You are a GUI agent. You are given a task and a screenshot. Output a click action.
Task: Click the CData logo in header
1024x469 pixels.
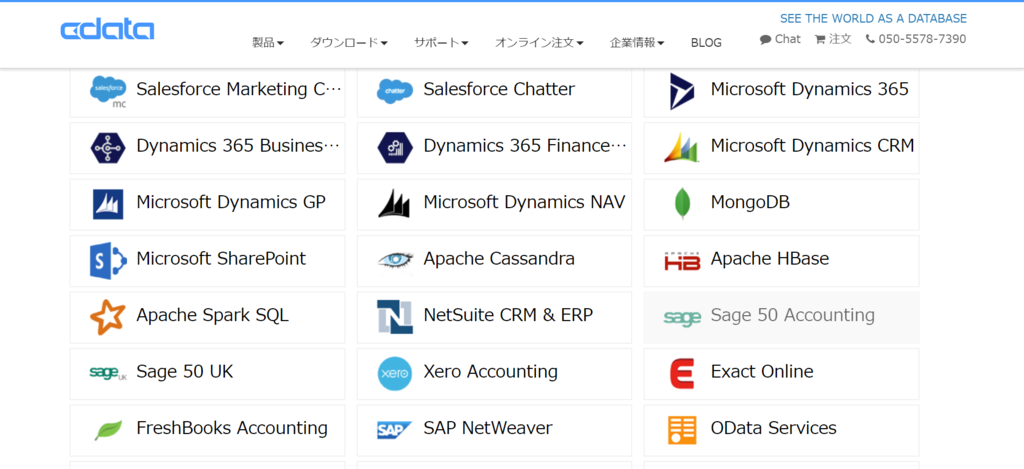click(107, 30)
